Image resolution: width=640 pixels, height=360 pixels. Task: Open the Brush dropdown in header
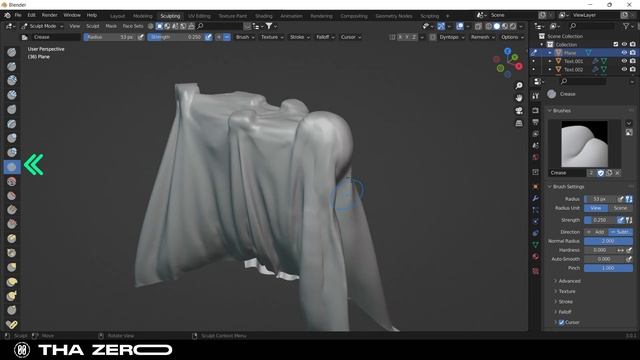[x=245, y=37]
